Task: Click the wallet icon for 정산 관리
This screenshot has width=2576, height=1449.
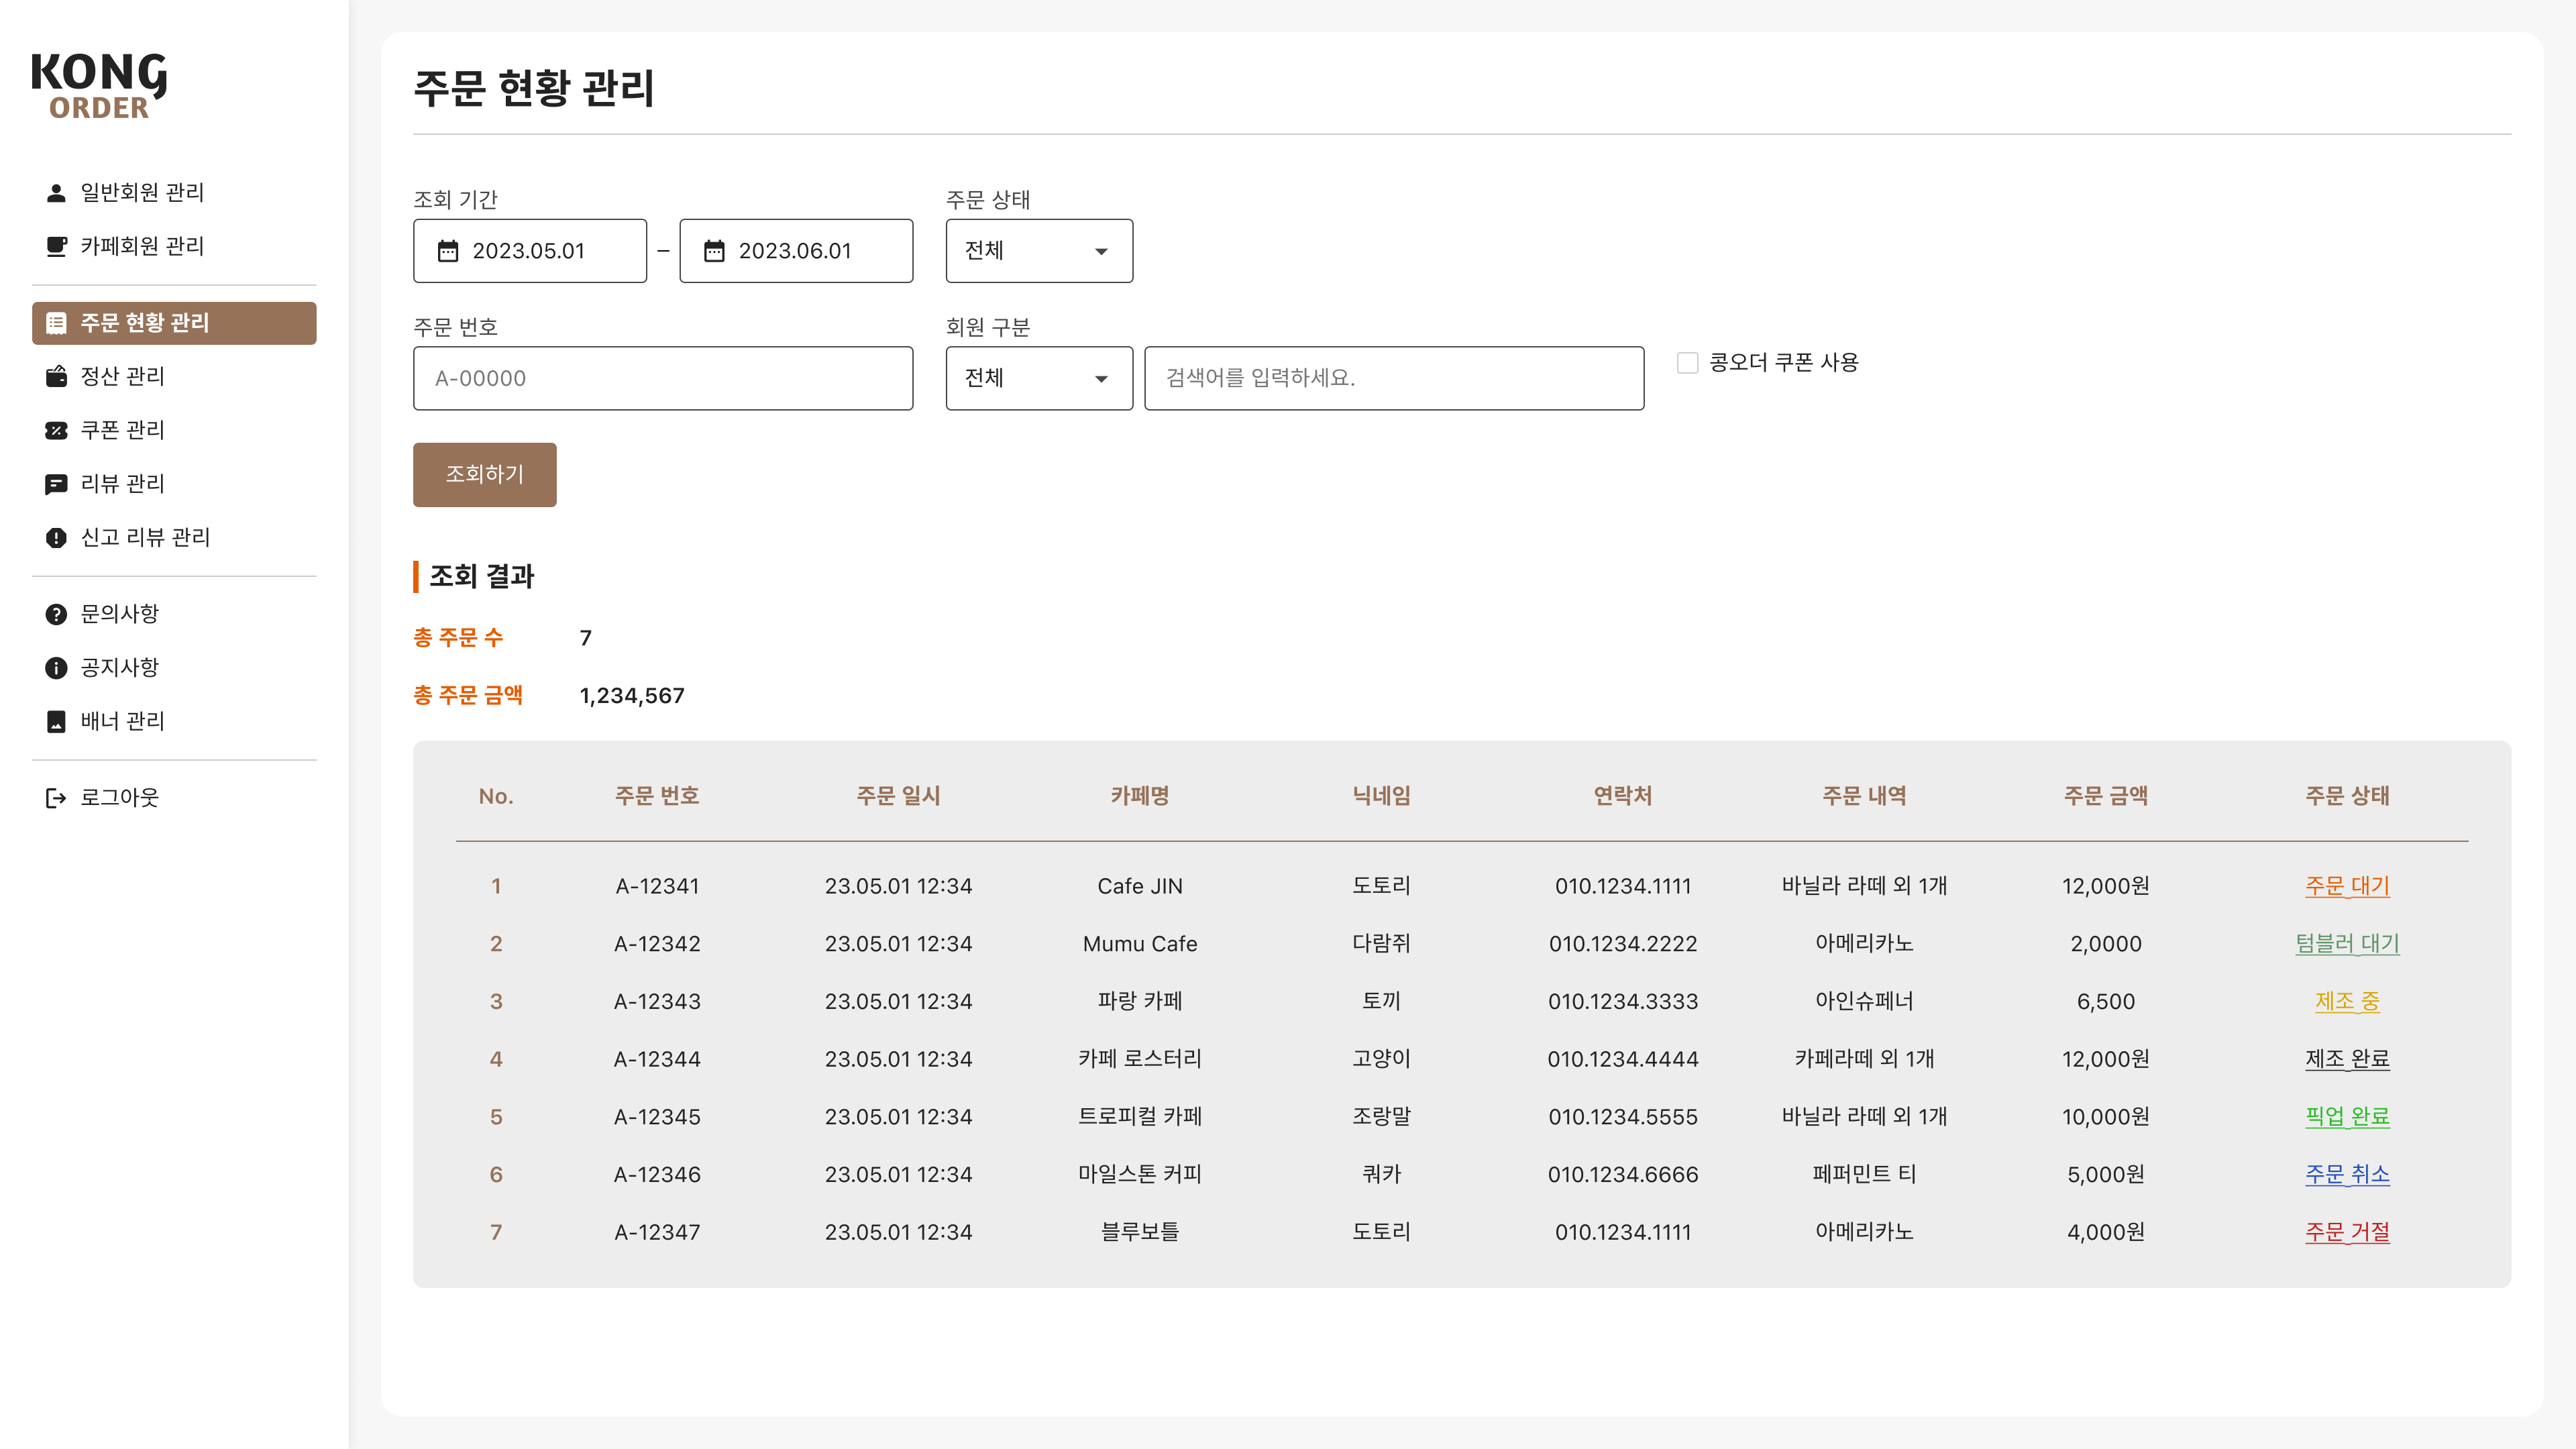Action: coord(56,377)
